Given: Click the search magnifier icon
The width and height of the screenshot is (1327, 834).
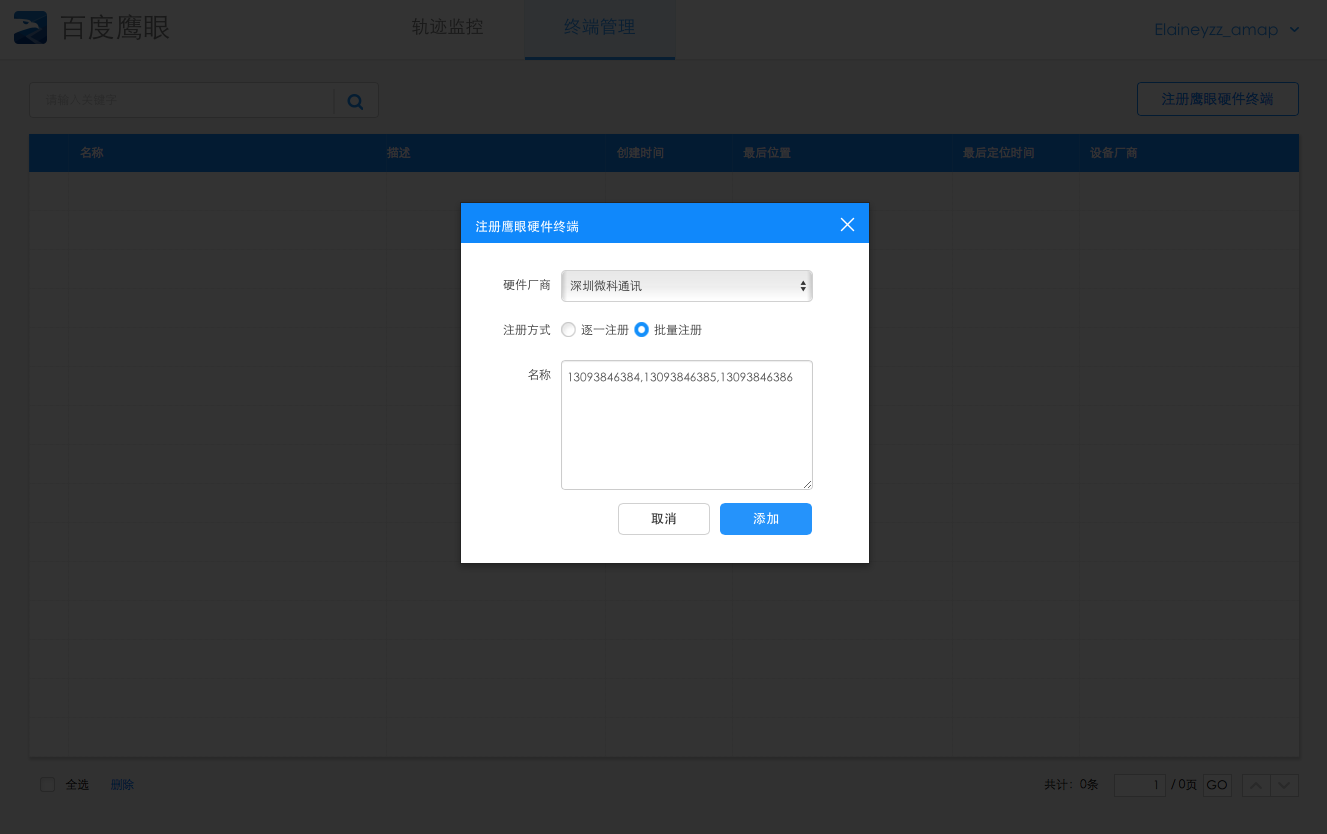Looking at the screenshot, I should tap(355, 100).
